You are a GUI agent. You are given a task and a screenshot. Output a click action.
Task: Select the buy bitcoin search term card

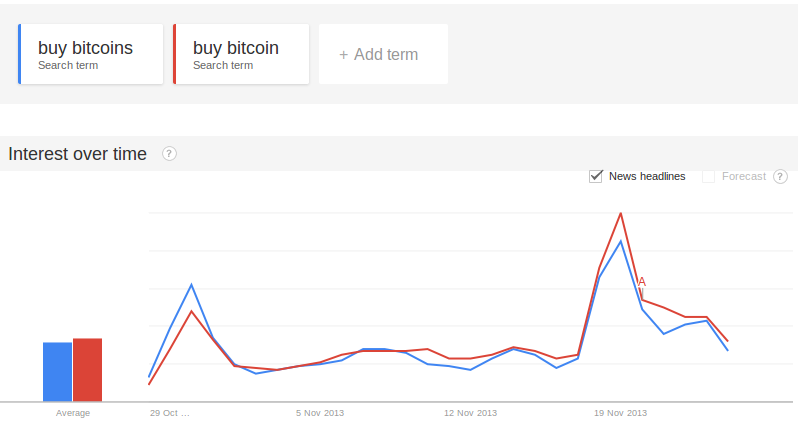click(x=241, y=54)
